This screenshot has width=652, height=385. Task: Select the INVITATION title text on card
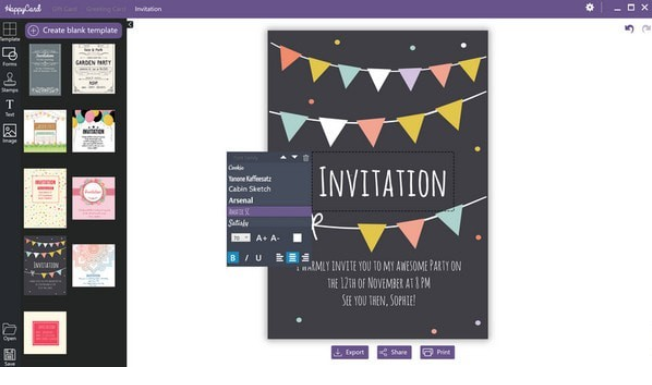click(x=383, y=182)
